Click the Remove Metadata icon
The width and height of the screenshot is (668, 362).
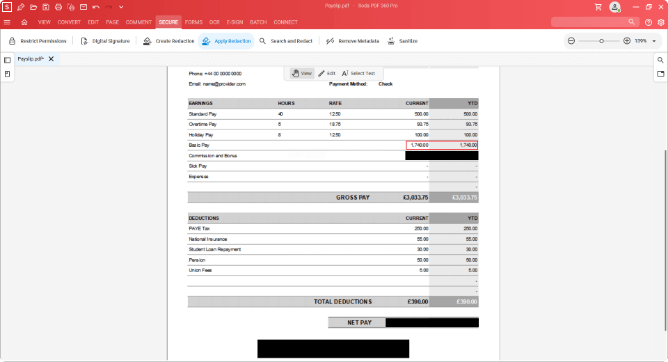tap(330, 41)
